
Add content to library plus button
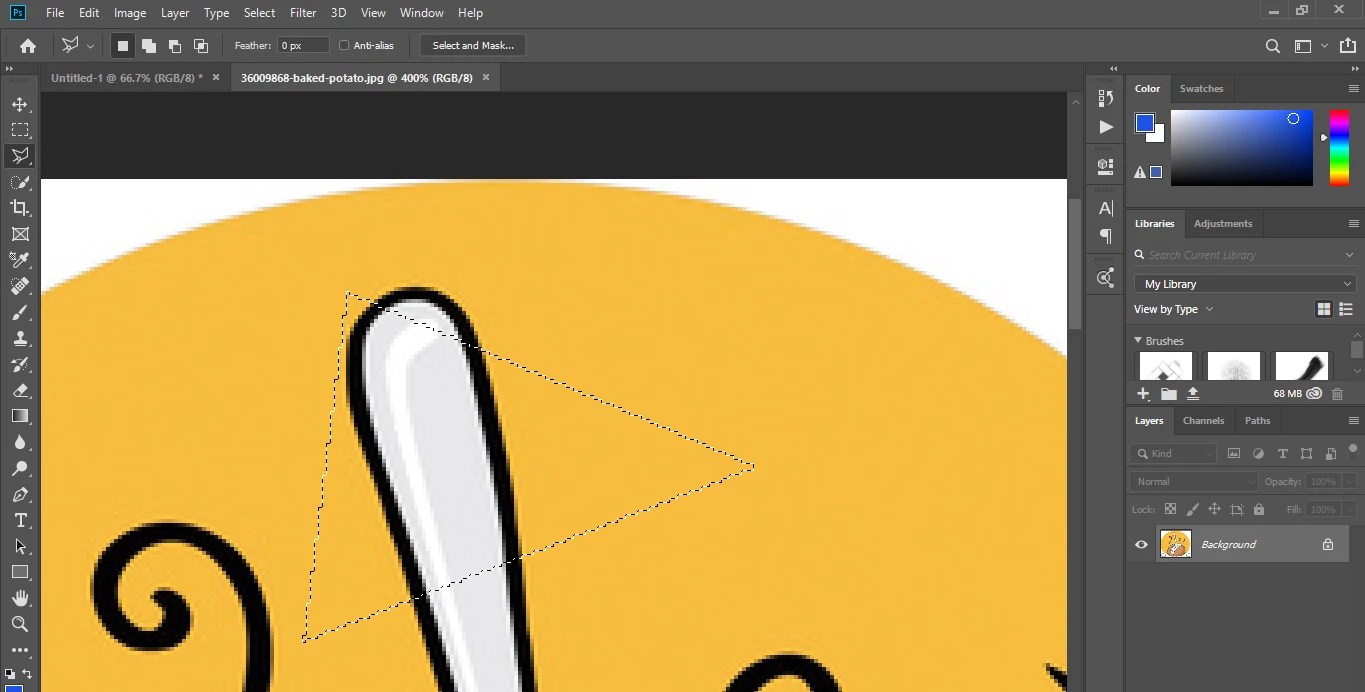click(1143, 394)
